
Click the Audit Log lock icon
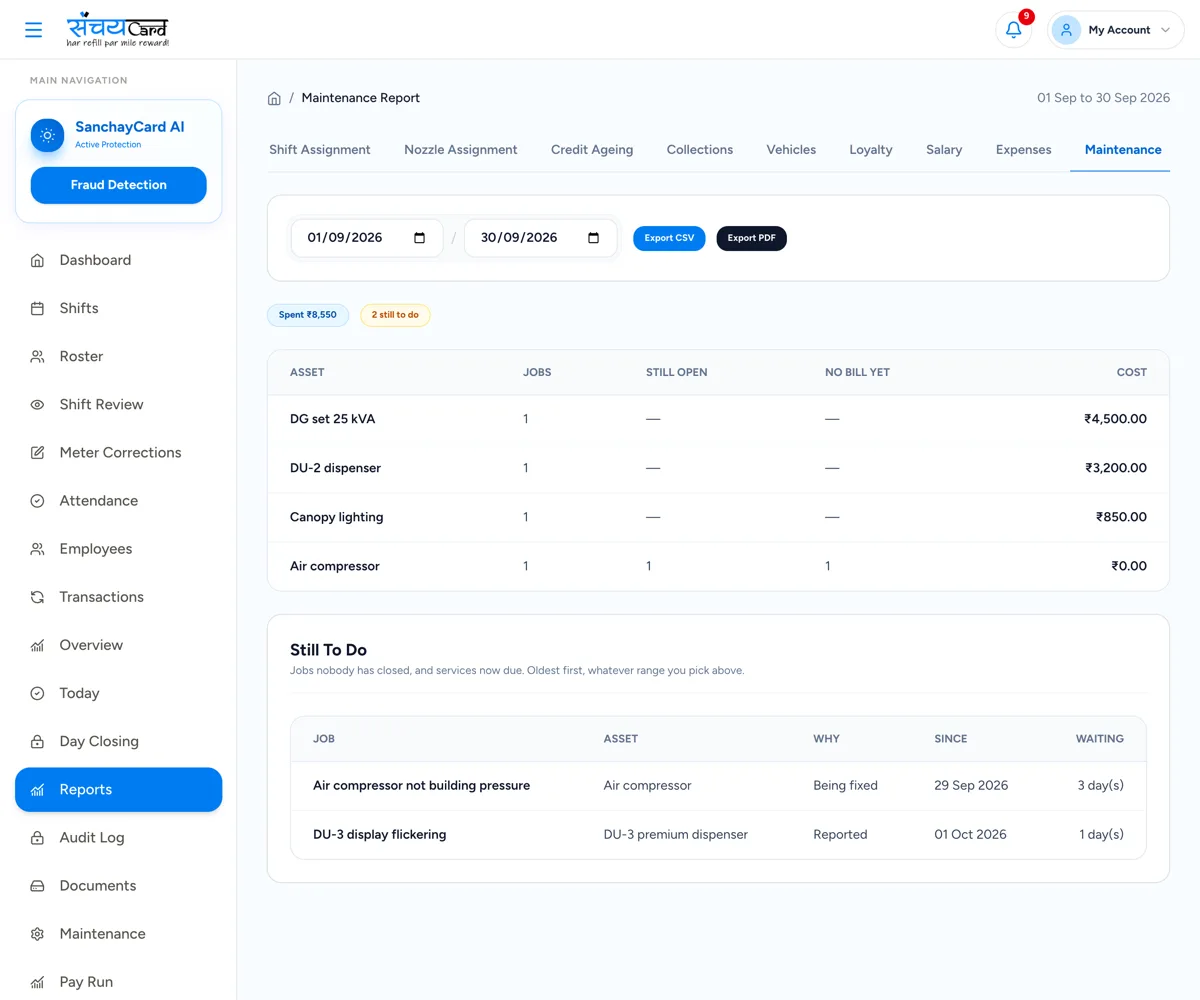point(37,838)
